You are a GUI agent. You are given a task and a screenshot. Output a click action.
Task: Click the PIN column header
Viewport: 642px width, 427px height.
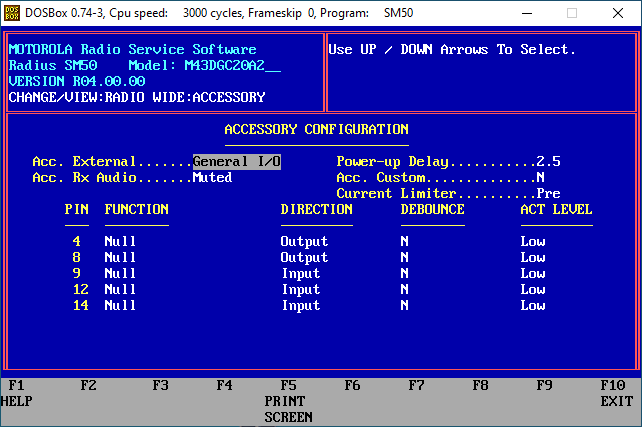point(77,209)
